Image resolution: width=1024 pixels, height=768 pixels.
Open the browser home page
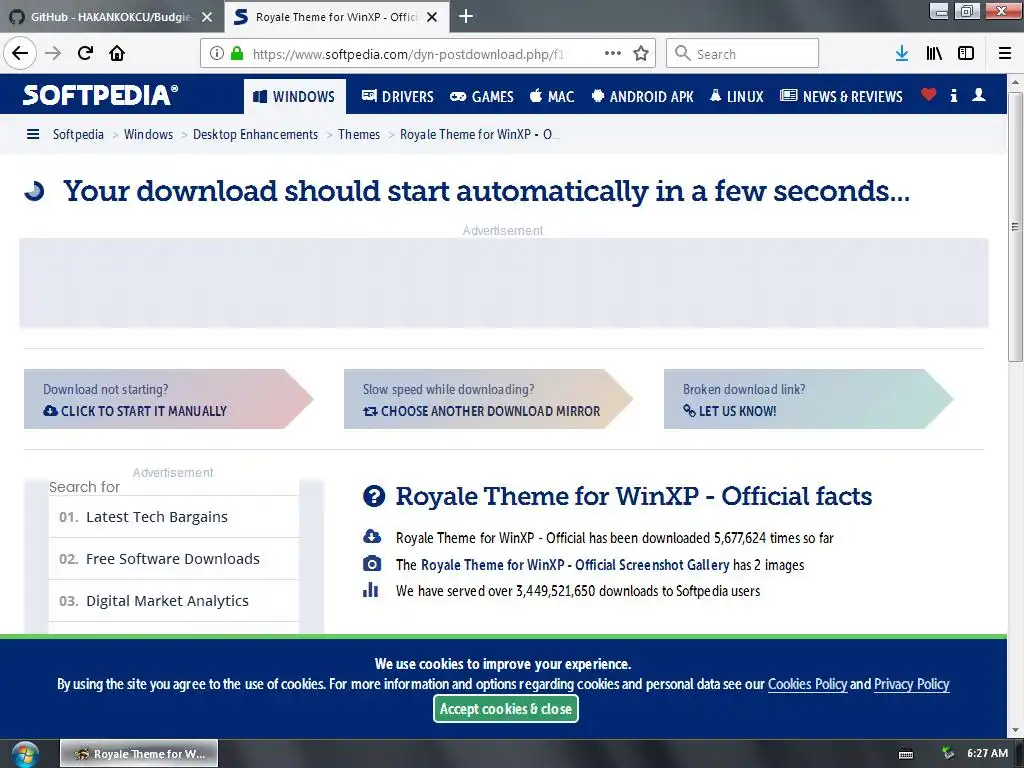click(117, 53)
